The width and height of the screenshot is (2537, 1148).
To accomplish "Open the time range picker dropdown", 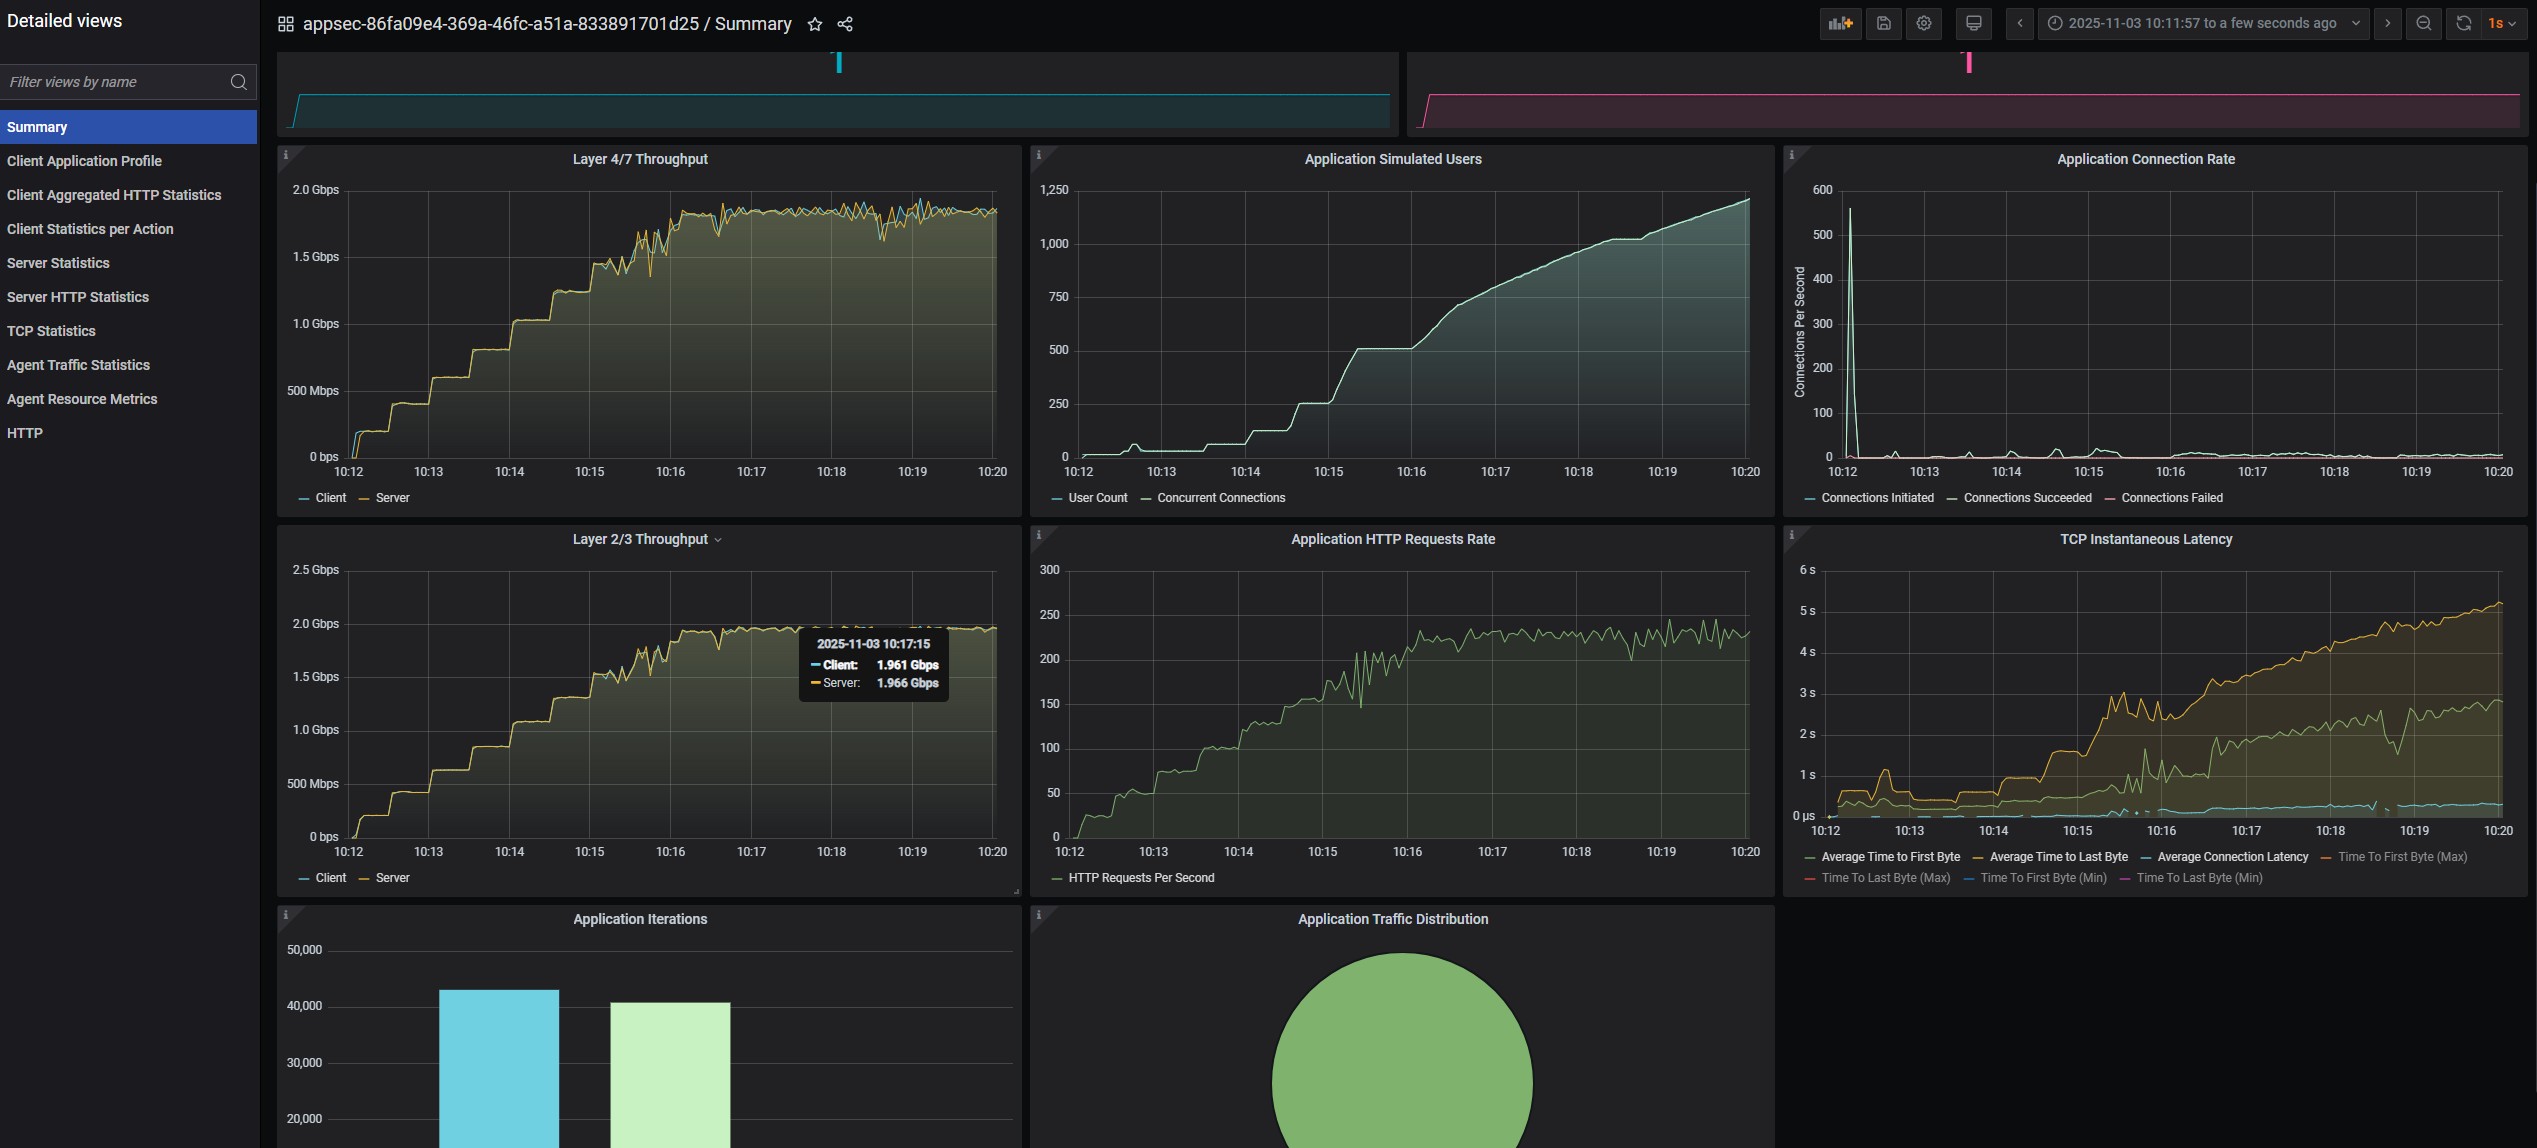I will coord(2202,24).
